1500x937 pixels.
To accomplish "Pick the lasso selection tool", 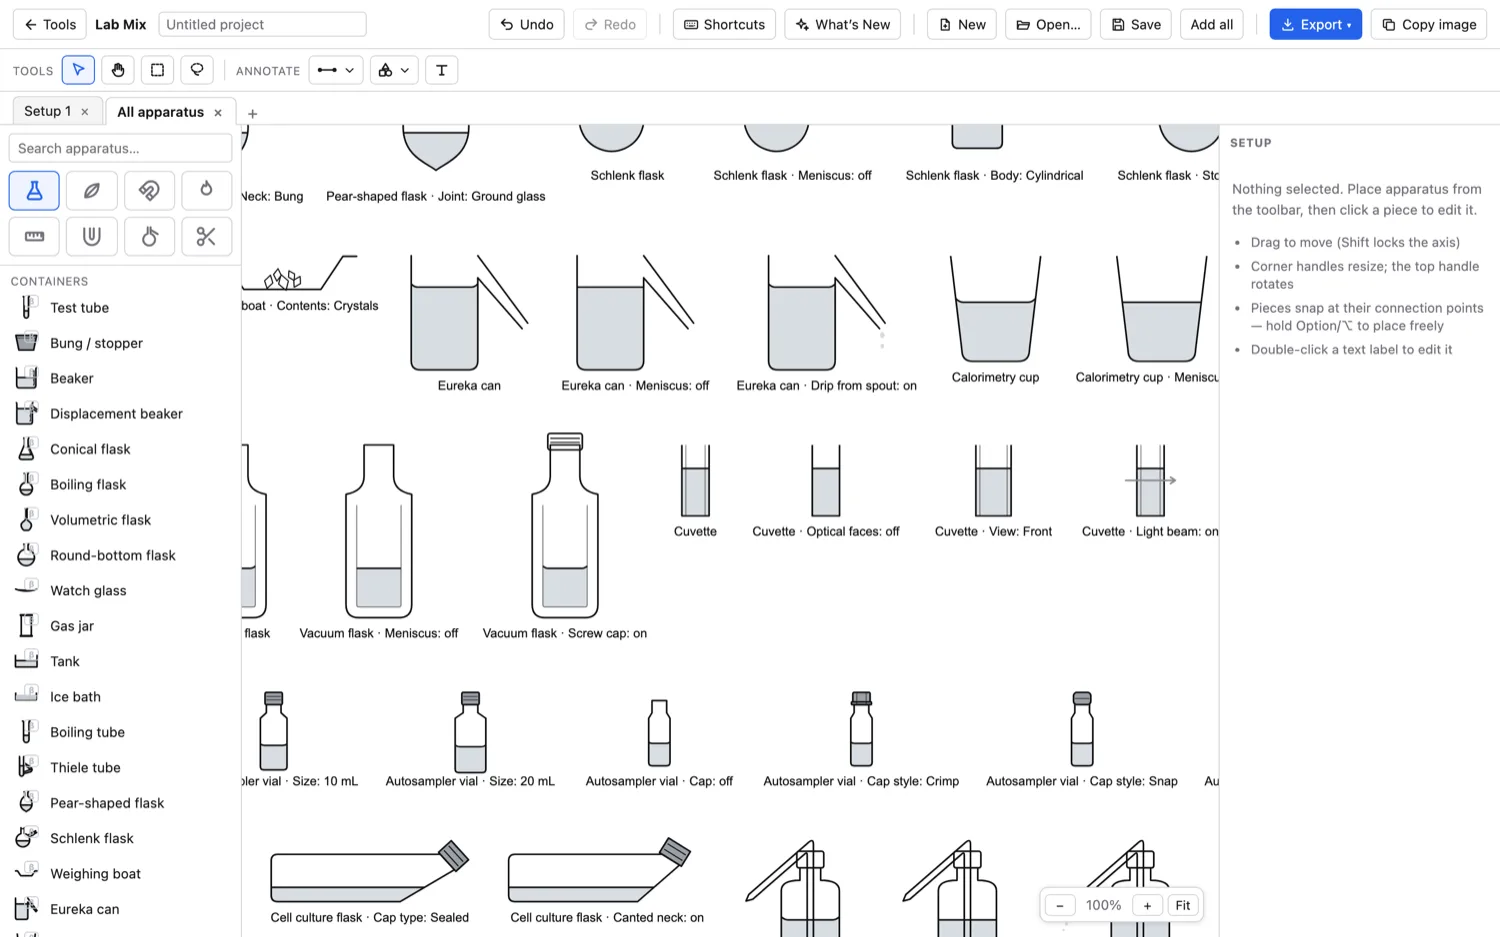I will coord(197,70).
